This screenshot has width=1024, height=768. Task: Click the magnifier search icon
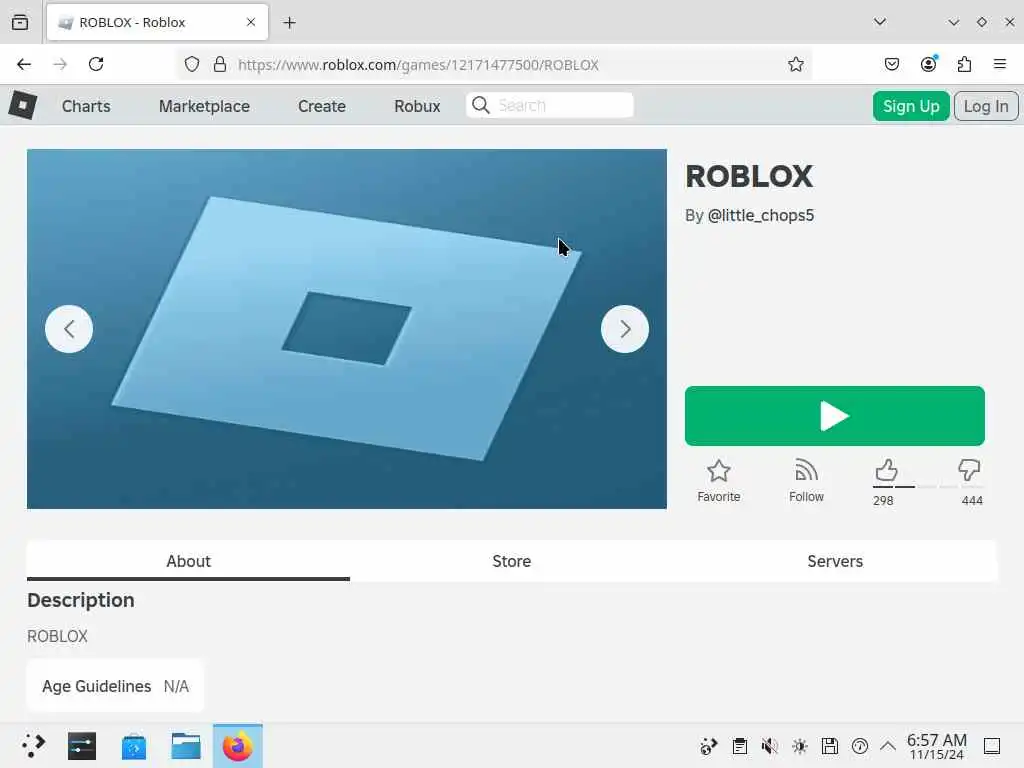pyautogui.click(x=481, y=105)
